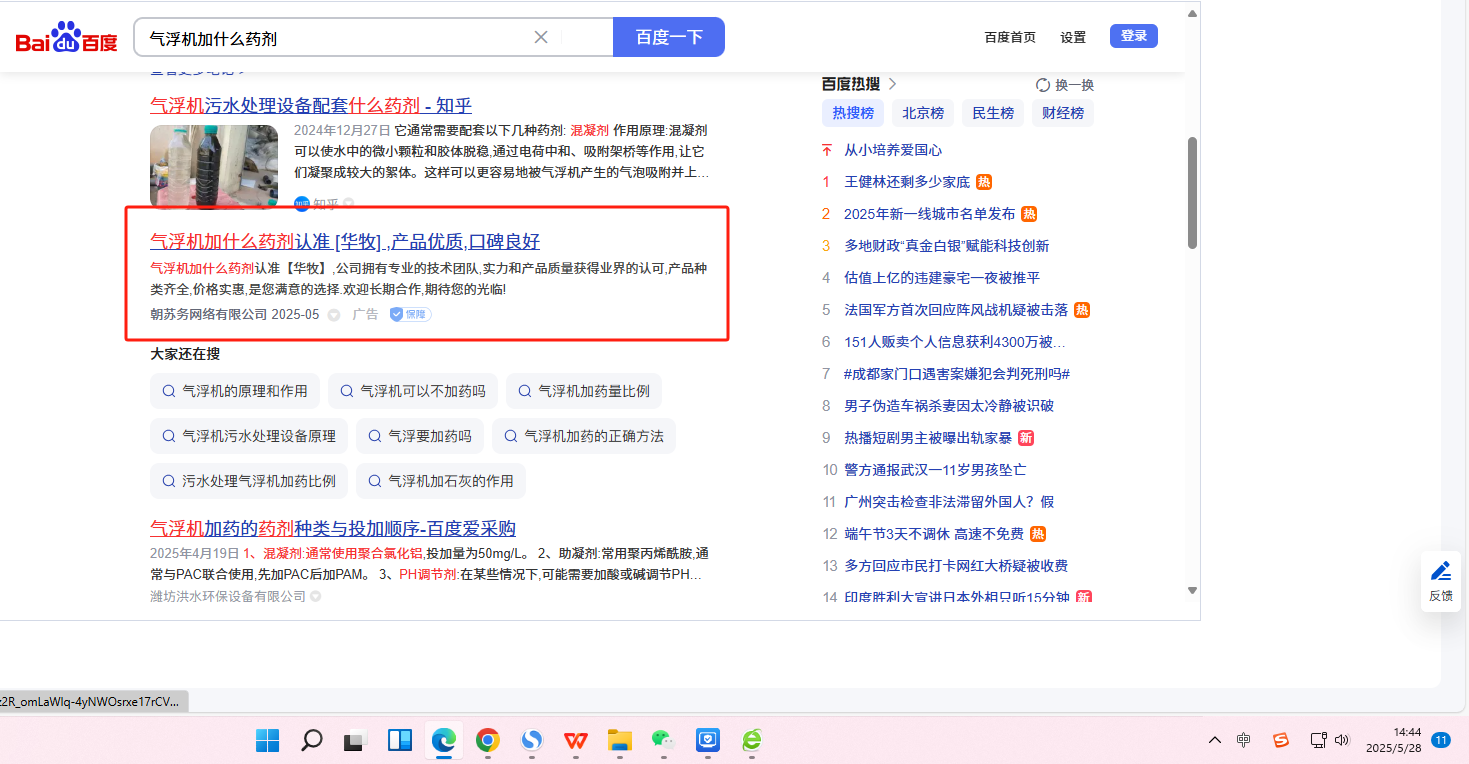Screen dimensions: 1469x764
Task: Click the 登录 button
Action: pyautogui.click(x=1134, y=36)
